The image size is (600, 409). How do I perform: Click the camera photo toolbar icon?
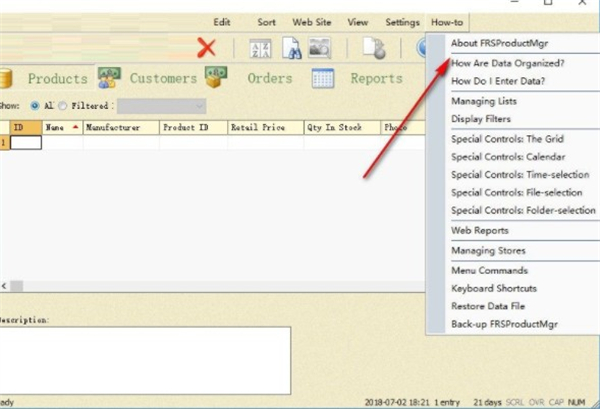point(319,47)
